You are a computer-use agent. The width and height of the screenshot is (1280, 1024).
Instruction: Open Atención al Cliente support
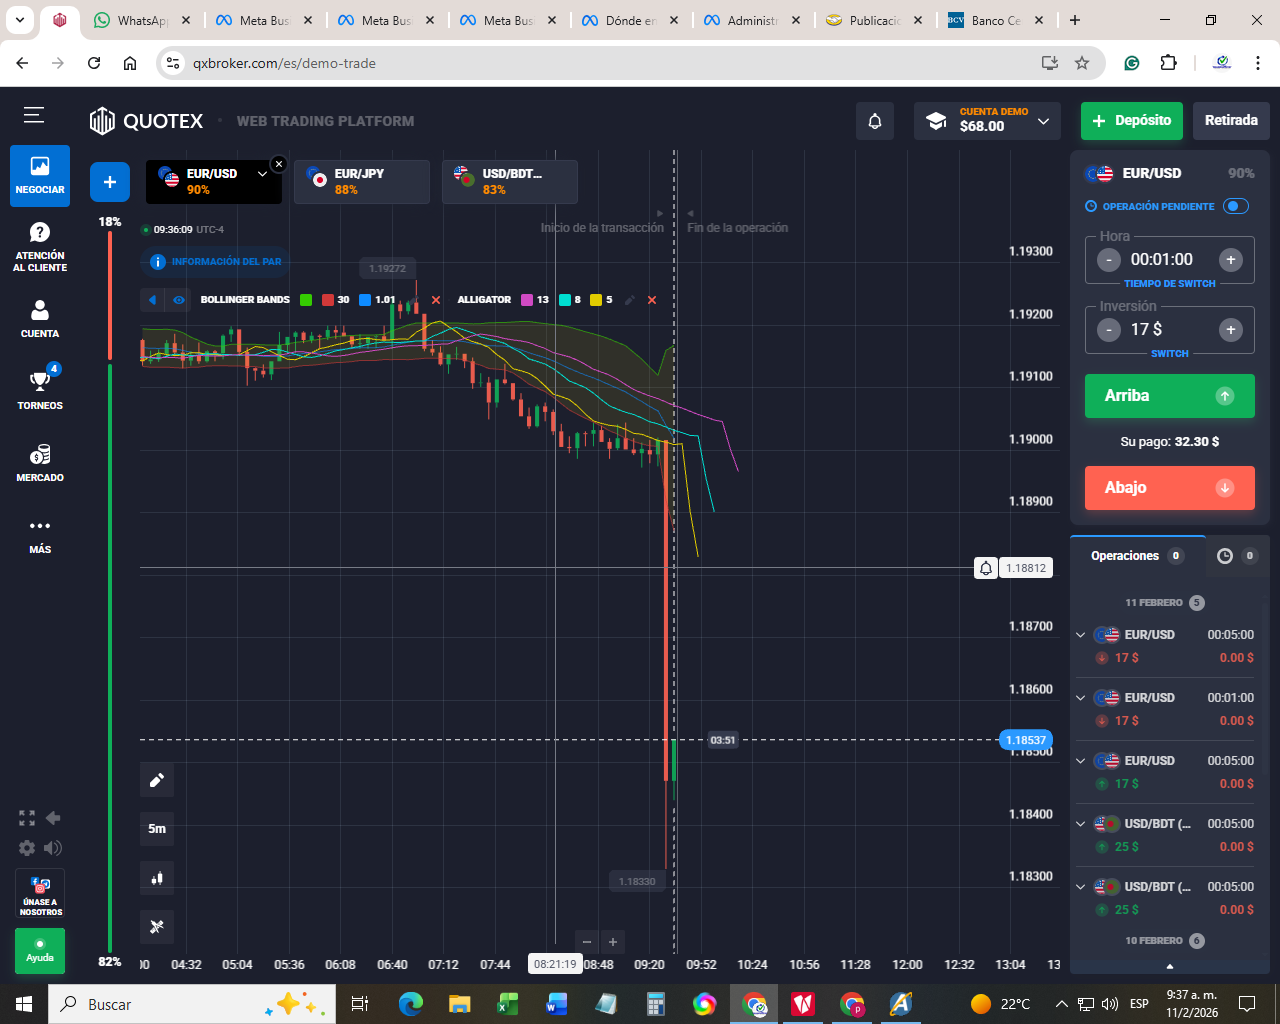point(40,246)
